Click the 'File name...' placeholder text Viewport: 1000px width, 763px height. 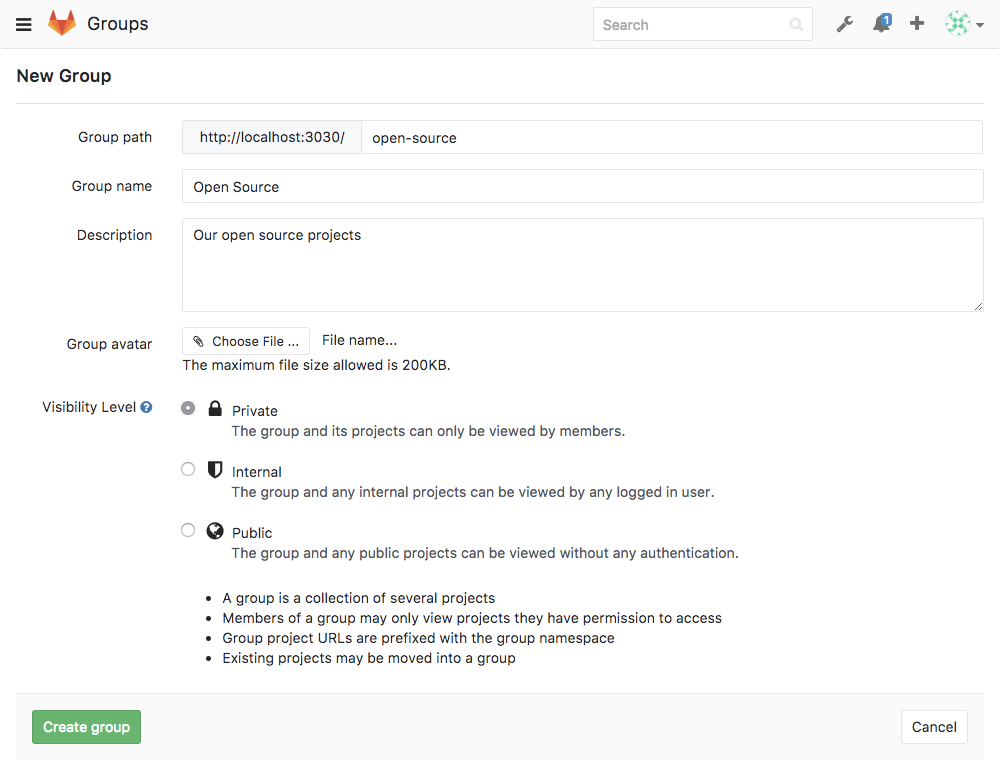pyautogui.click(x=359, y=340)
